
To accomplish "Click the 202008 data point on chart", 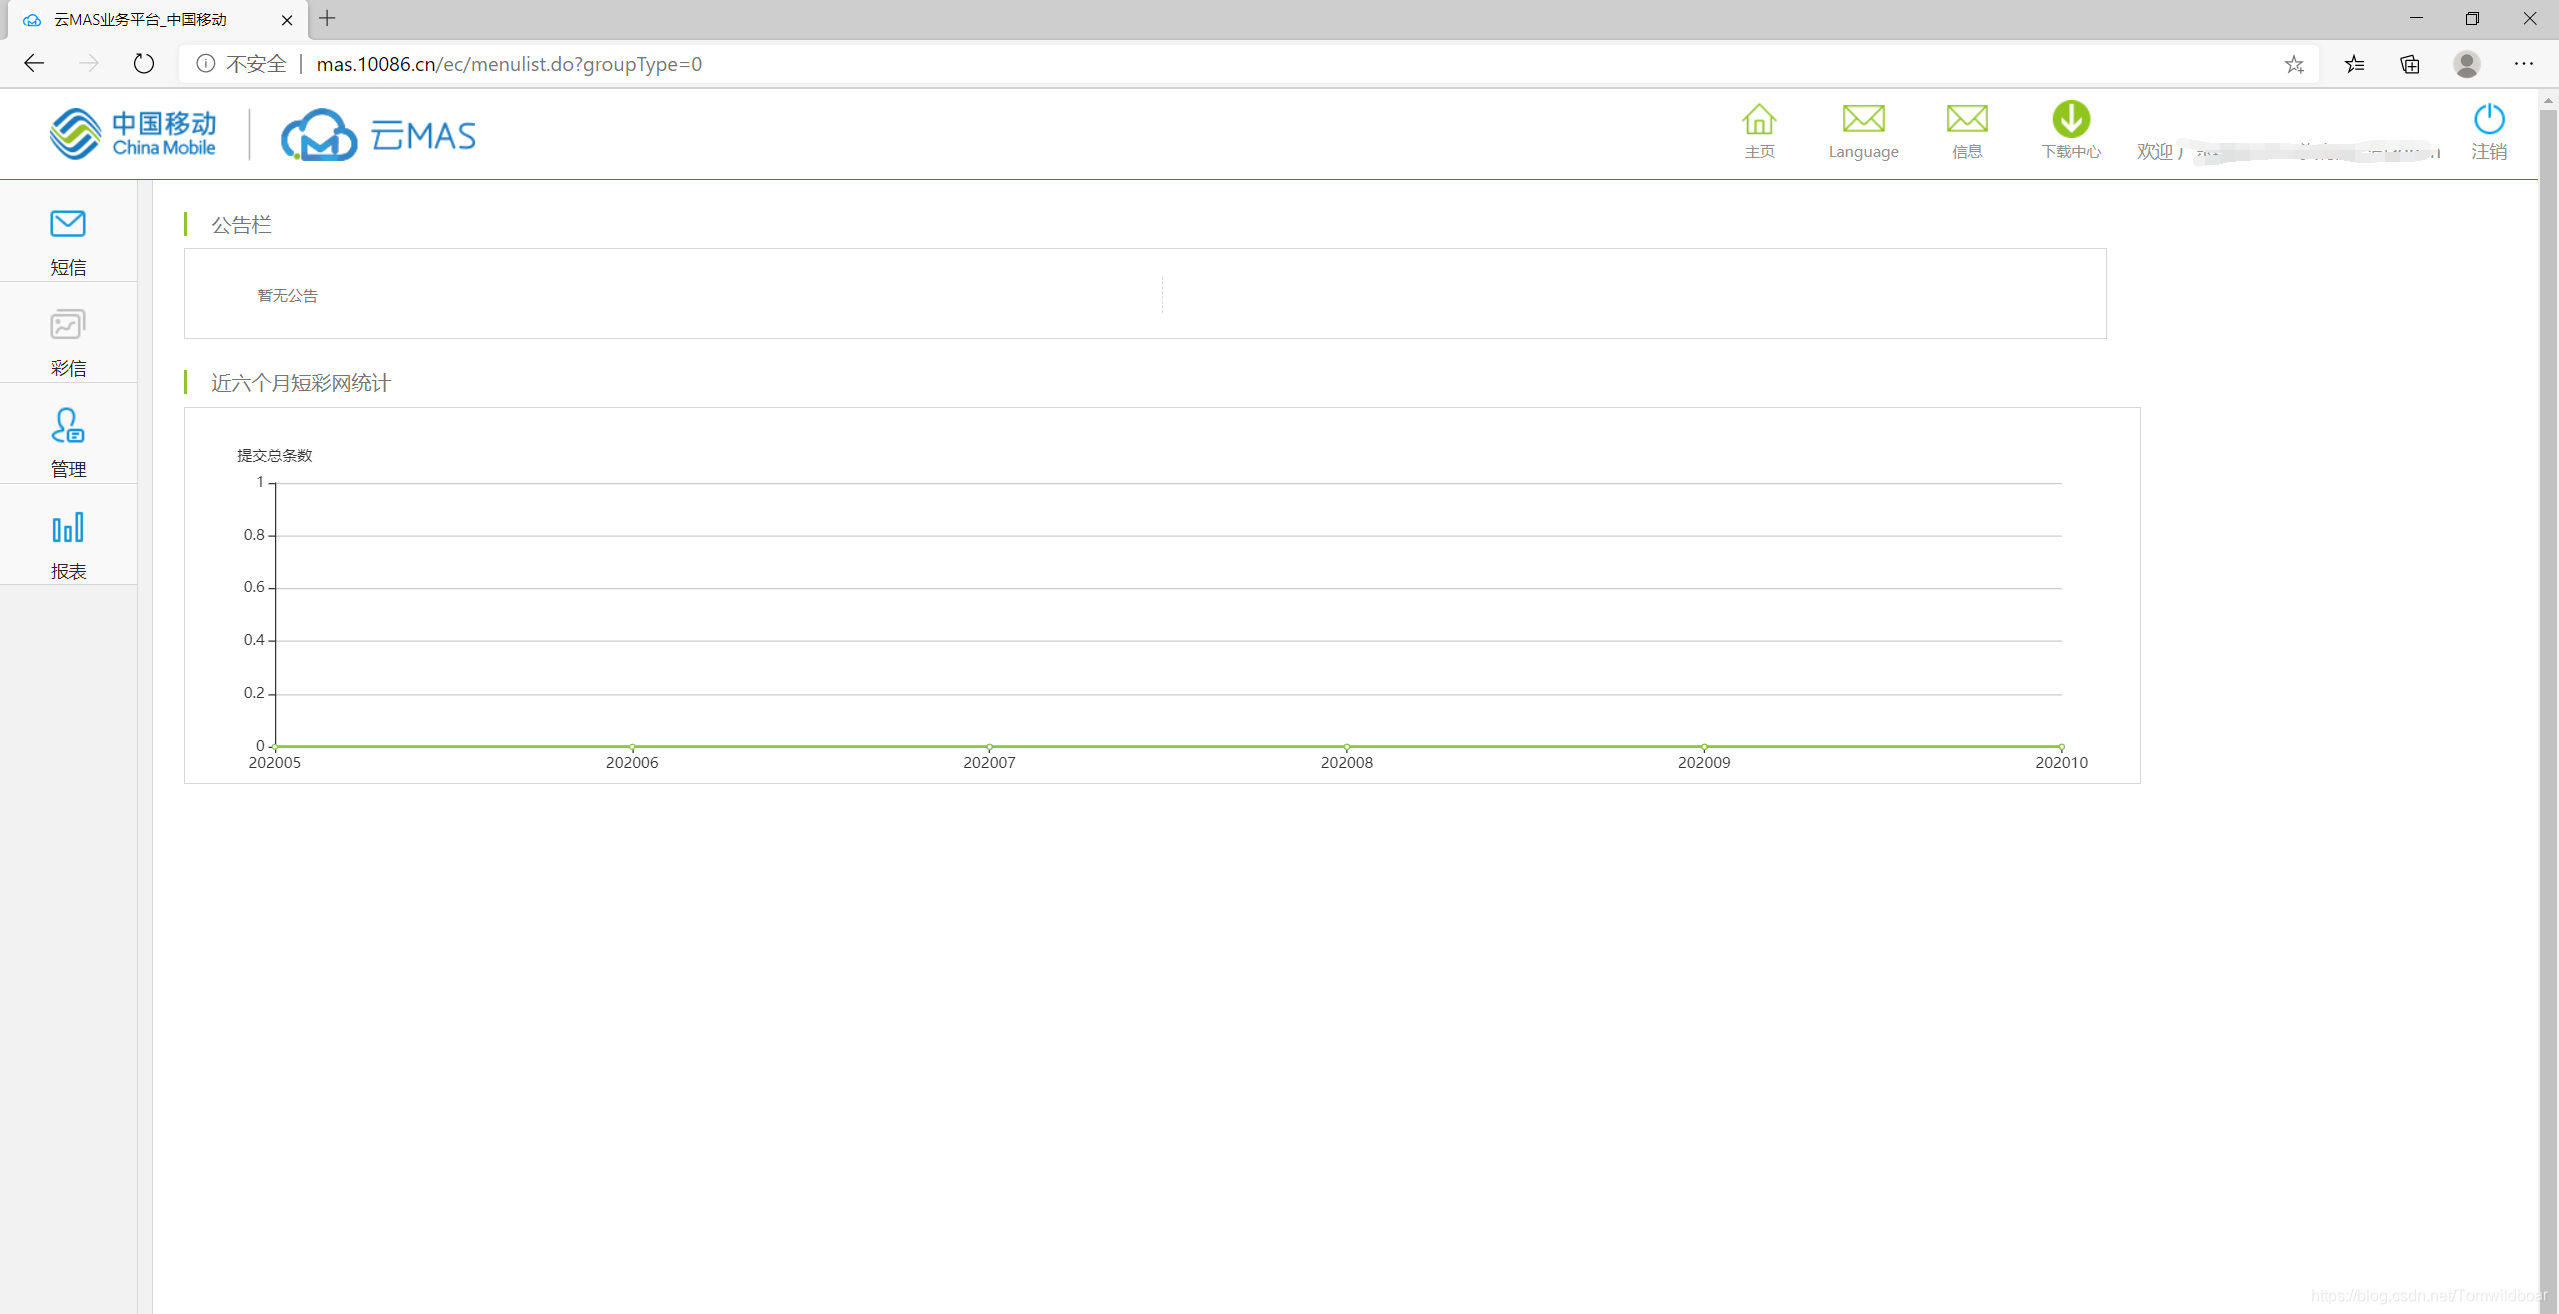I will (x=1346, y=747).
